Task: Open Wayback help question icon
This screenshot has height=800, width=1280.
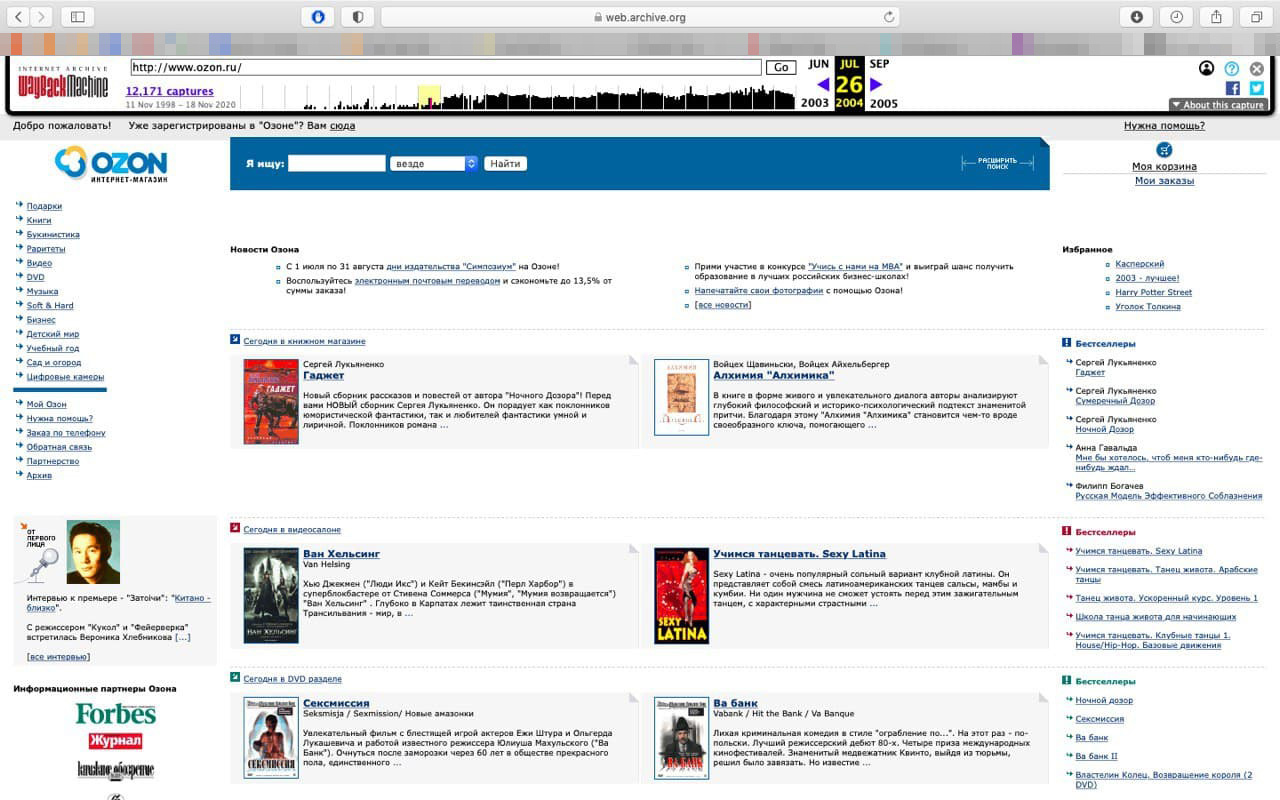Action: click(1232, 68)
